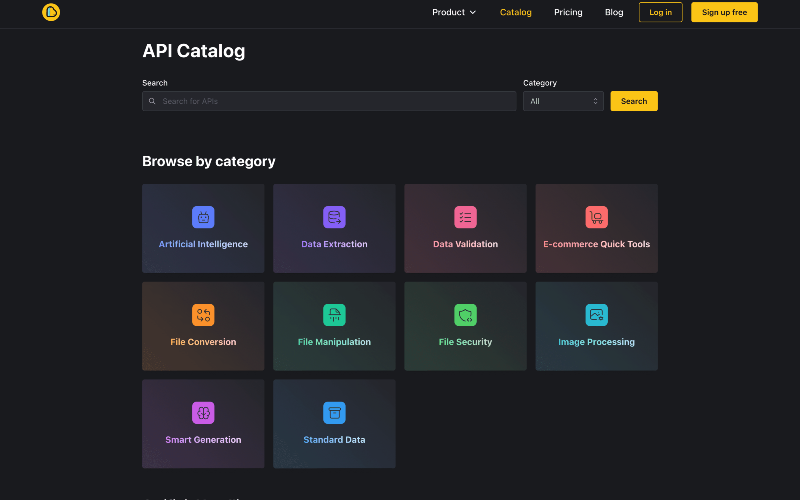
Task: Open the Artificial Intelligence category label
Action: (x=203, y=244)
